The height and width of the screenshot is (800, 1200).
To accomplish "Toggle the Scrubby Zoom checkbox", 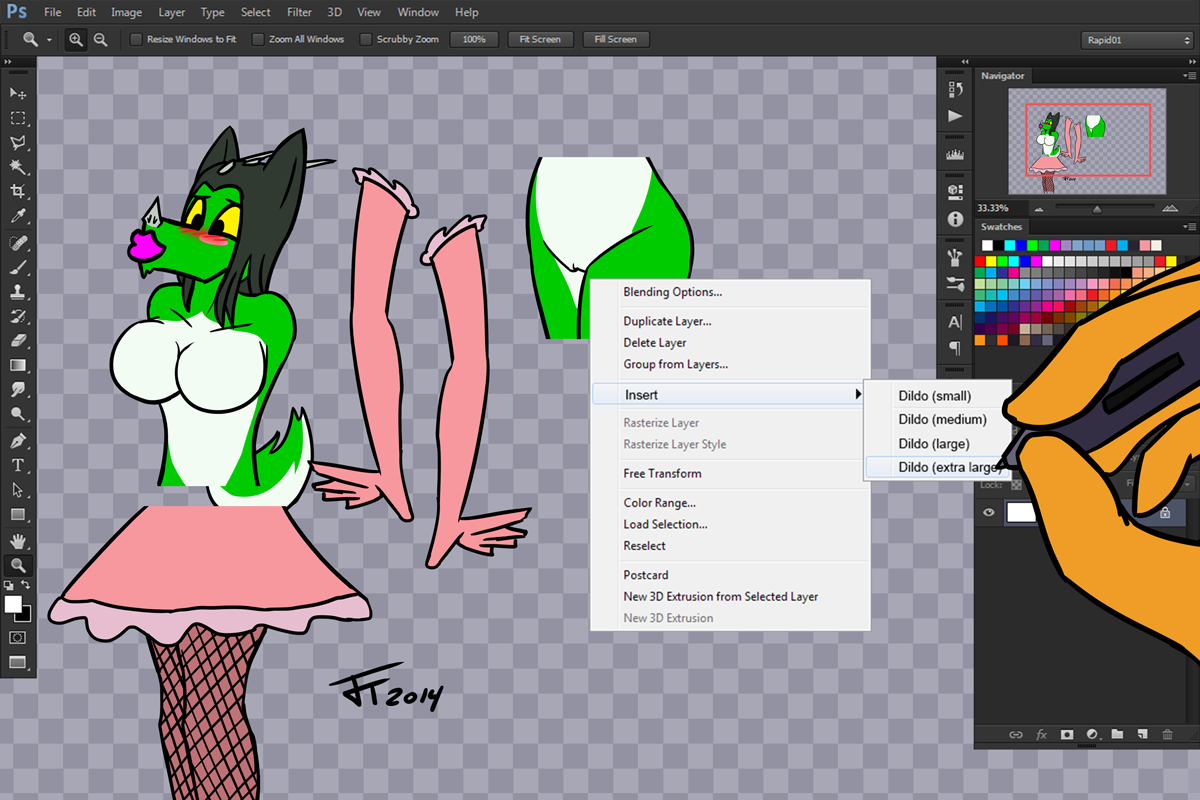I will tap(366, 40).
